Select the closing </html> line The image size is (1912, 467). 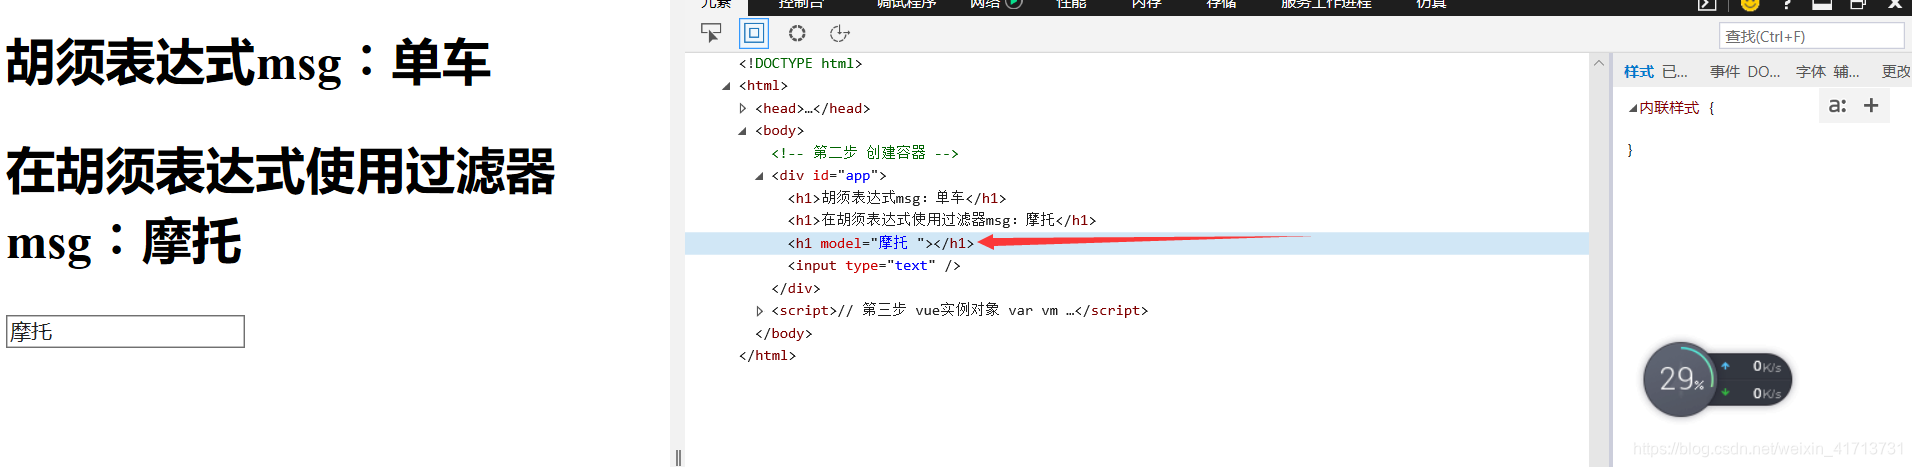[x=768, y=355]
